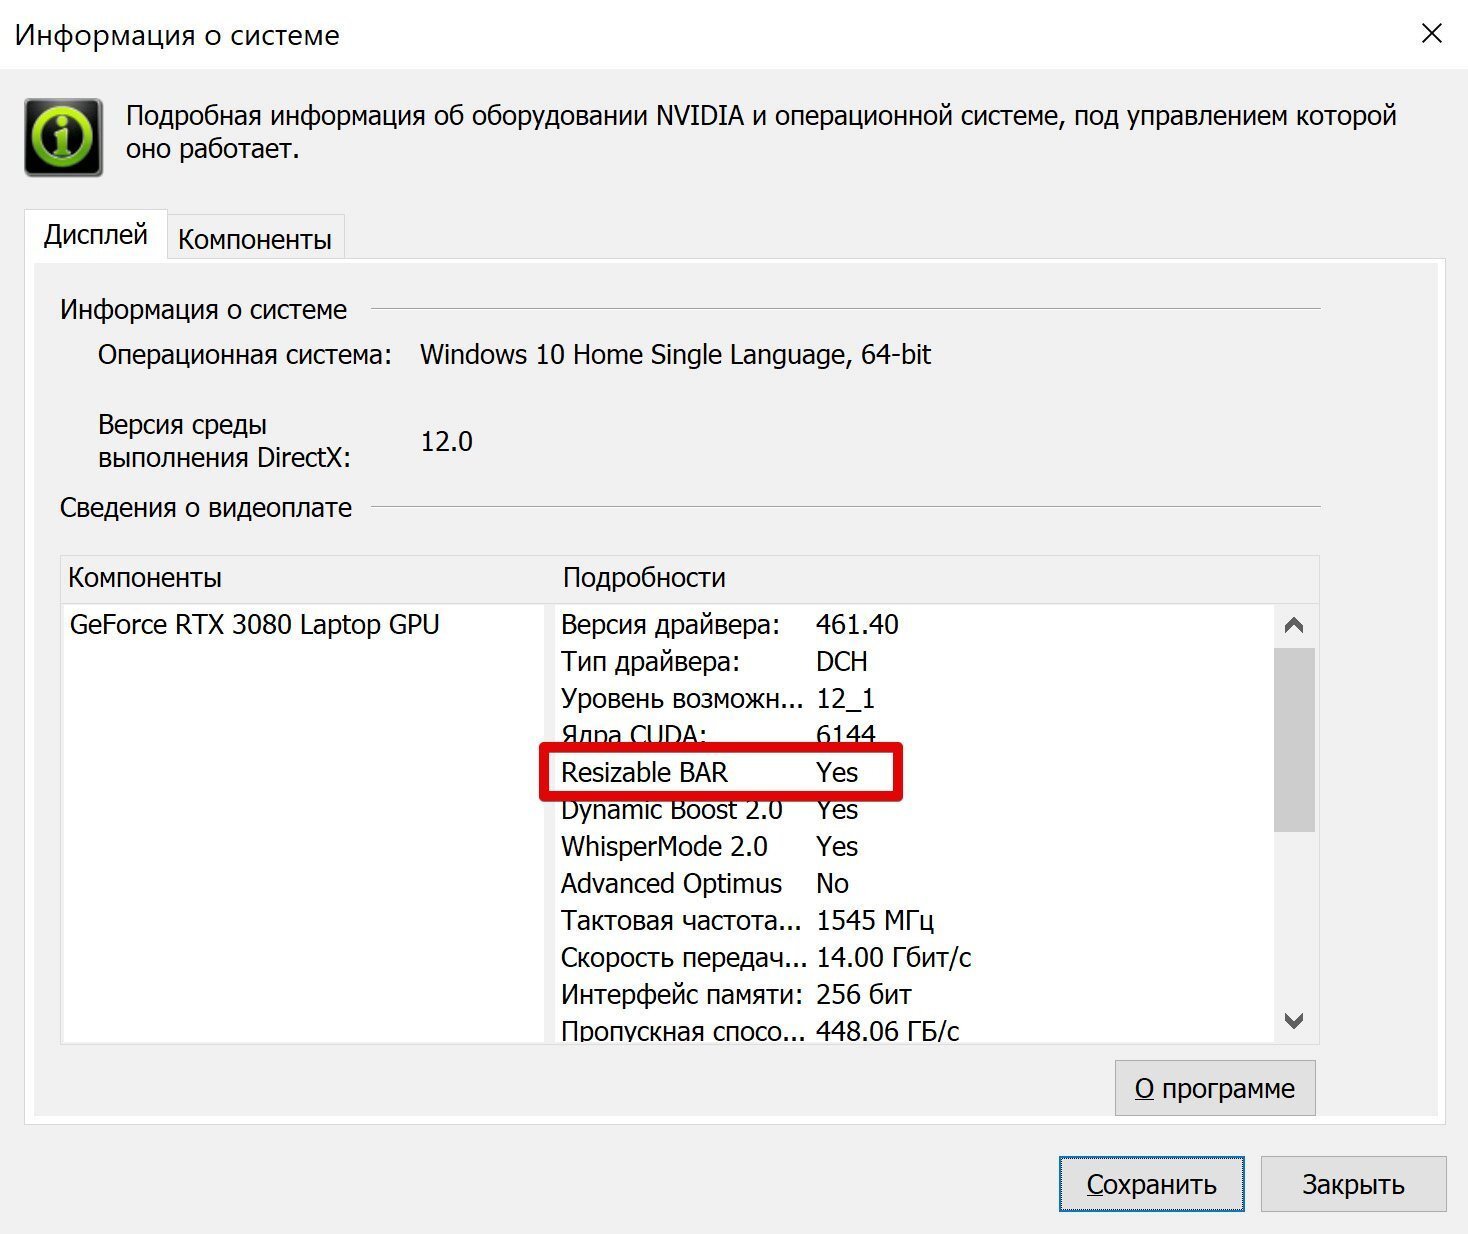Click the 14.00 Гбит/с data rate value

(x=894, y=957)
